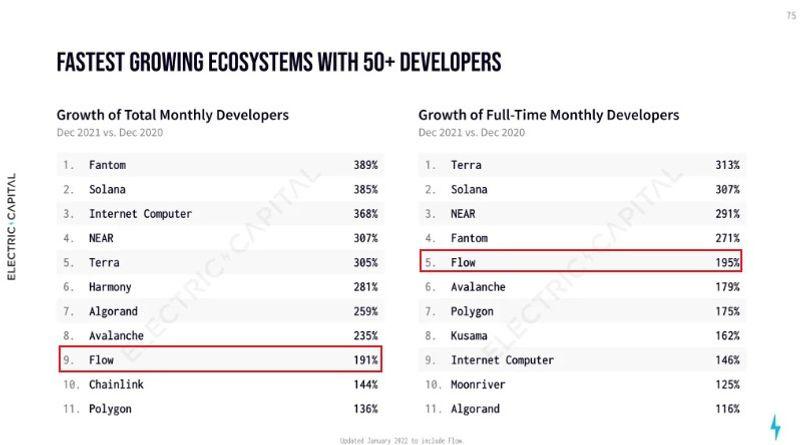The width and height of the screenshot is (800, 445).
Task: Click the Polygon row showing 136%
Action: (x=219, y=409)
